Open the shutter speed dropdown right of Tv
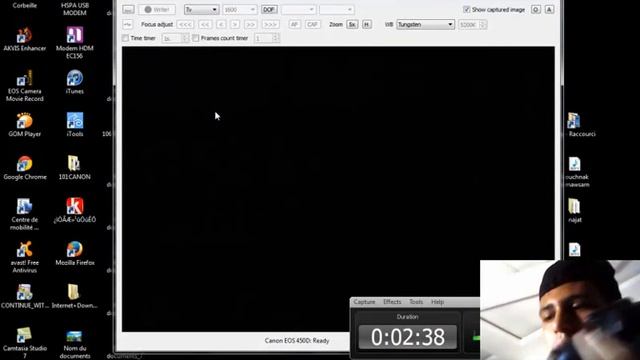Screen dimensions: 640x360 [x=240, y=9]
